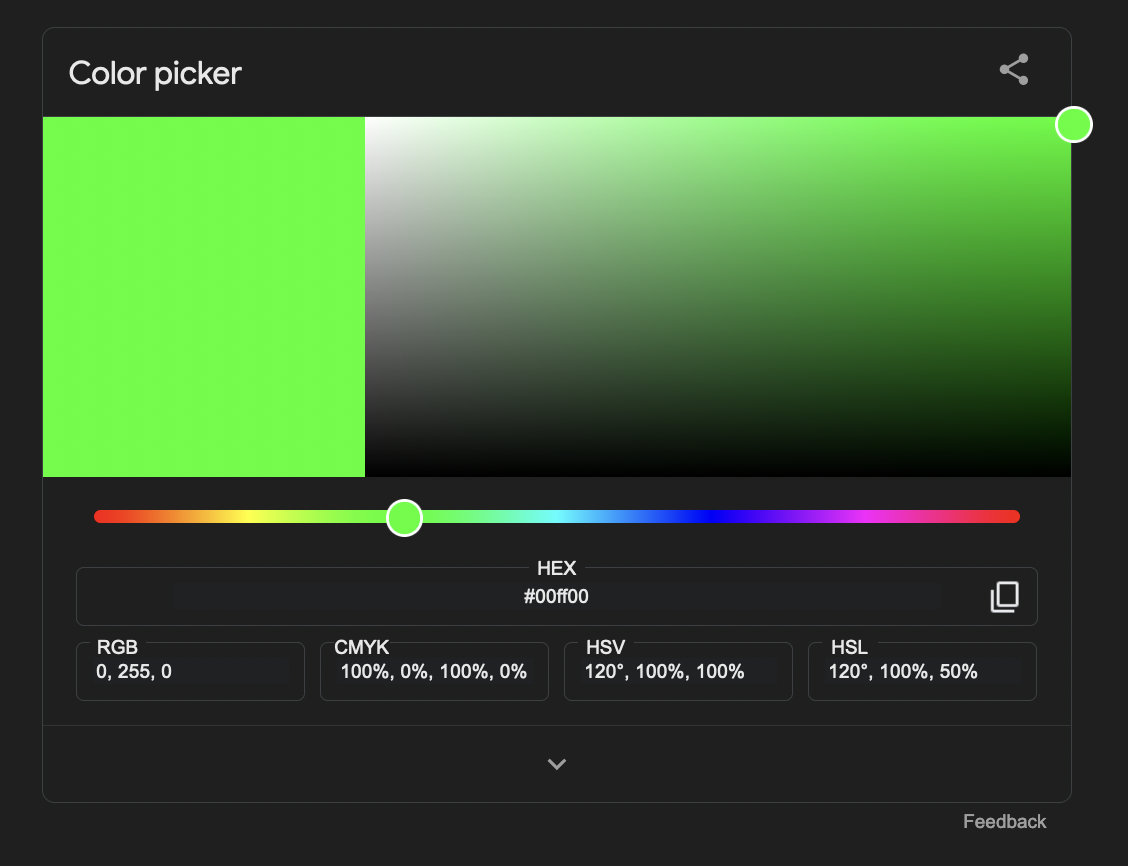Click the white corner of the gradient area
This screenshot has height=866, width=1128.
(x=370, y=122)
